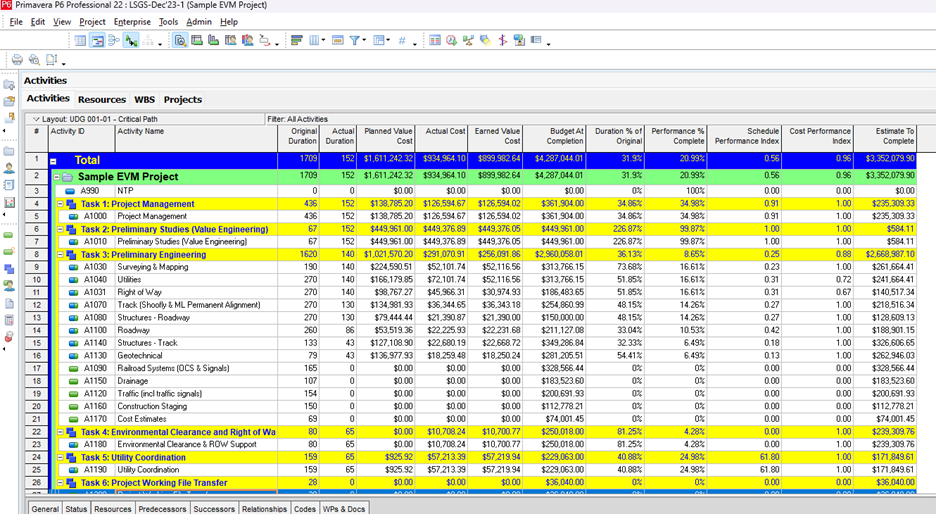Collapse Task 1: Project Management group
The height and width of the screenshot is (514, 936).
click(x=60, y=204)
